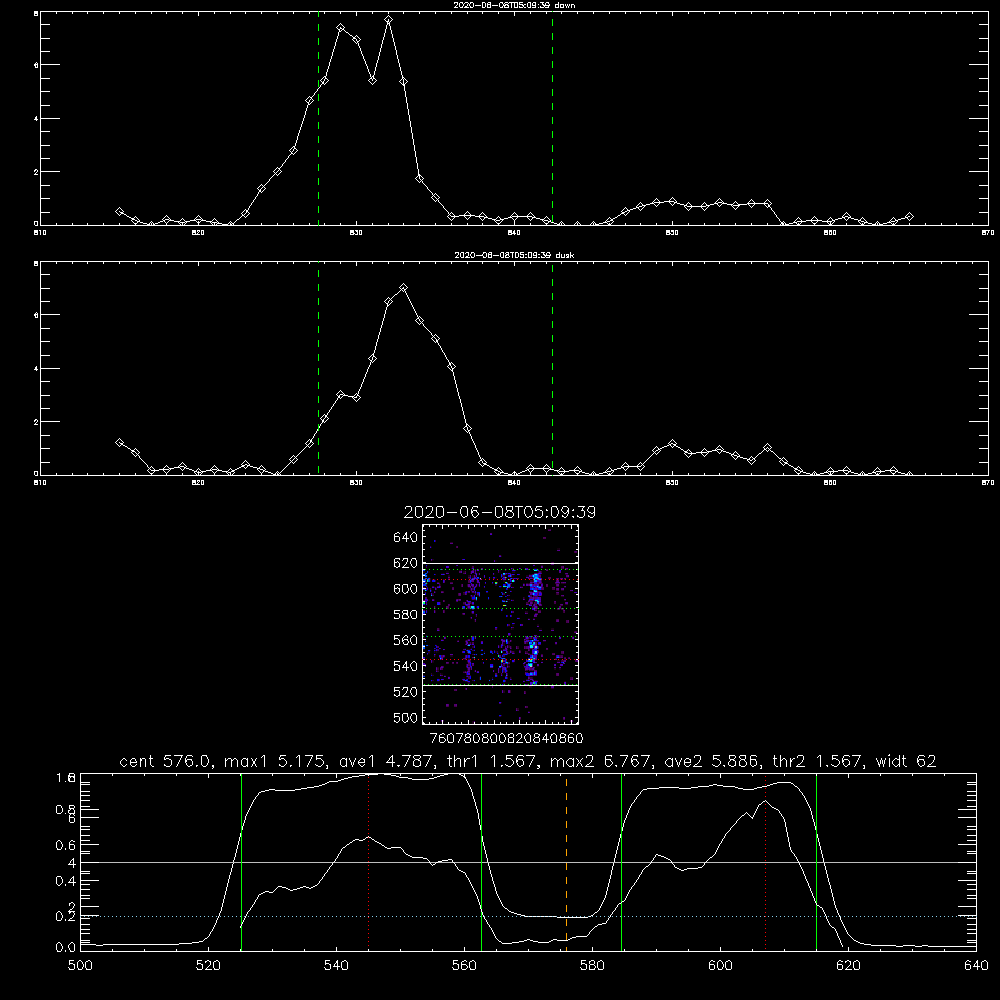Click the heatmap y-axis label 600
The width and height of the screenshot is (1000, 1000).
406,589
